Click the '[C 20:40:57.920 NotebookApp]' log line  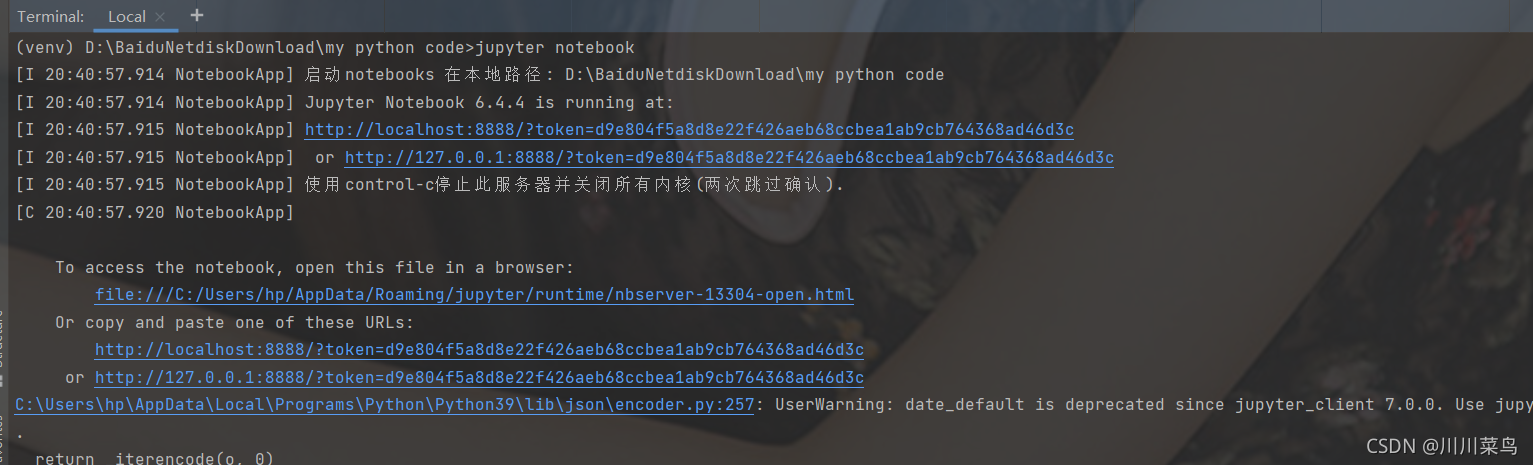[x=155, y=213]
